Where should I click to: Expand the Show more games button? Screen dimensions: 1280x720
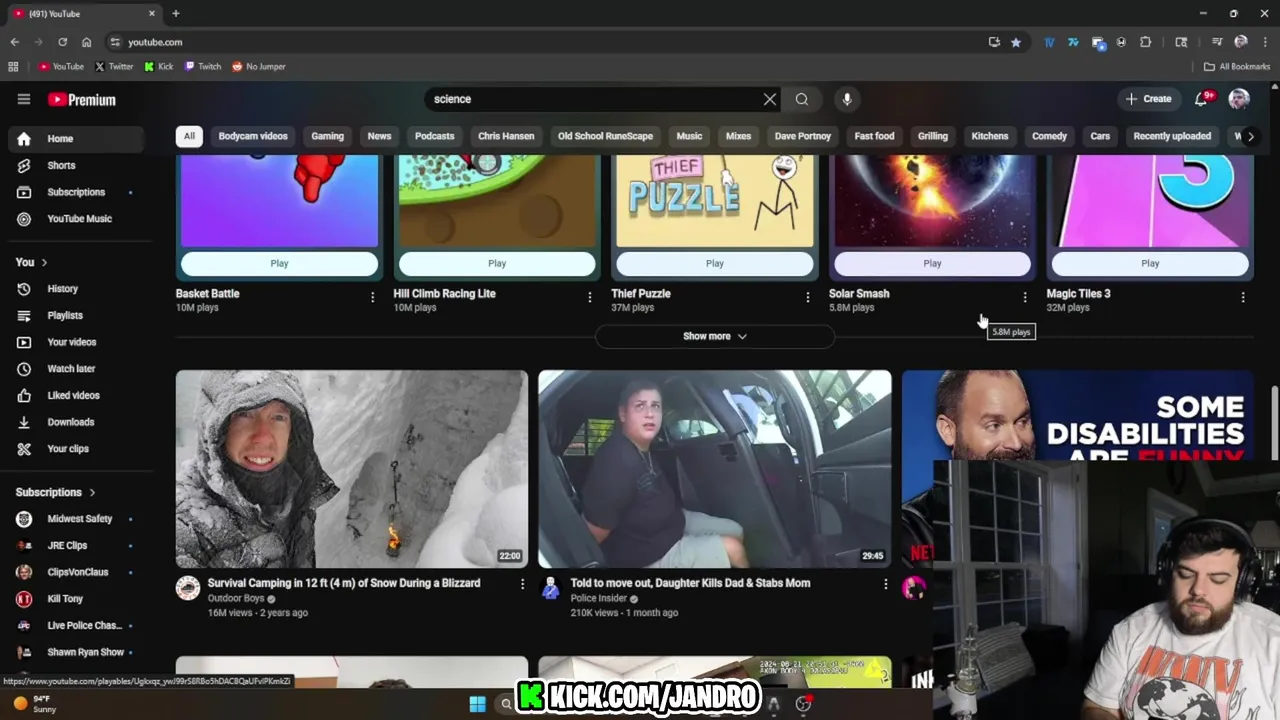pos(714,336)
